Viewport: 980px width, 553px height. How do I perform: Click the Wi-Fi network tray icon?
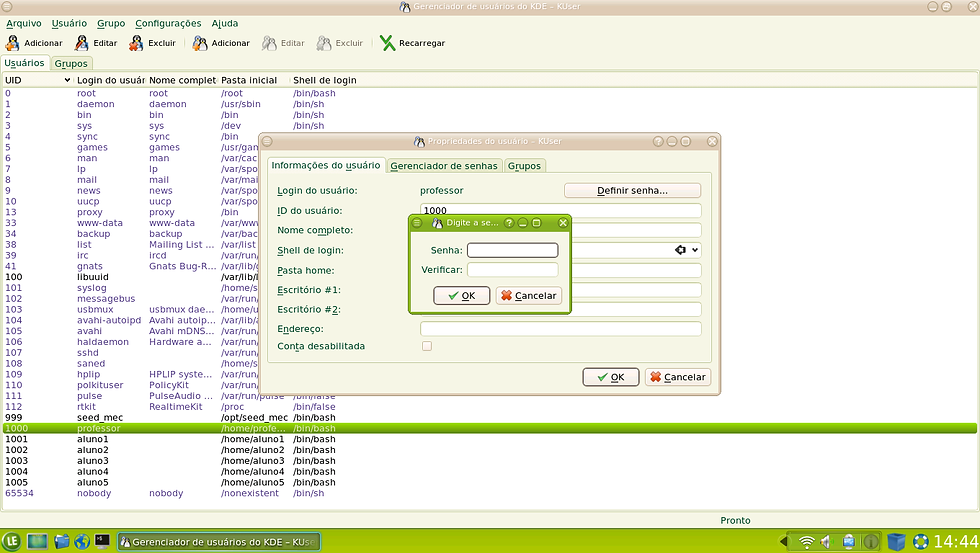pyautogui.click(x=807, y=542)
